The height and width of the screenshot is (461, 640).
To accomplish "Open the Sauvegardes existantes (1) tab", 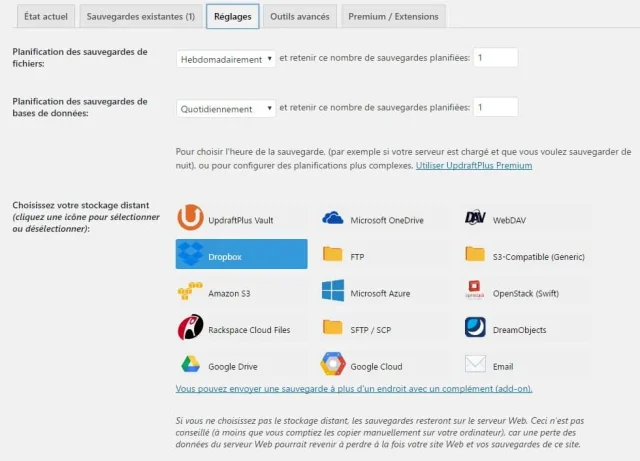I will click(x=141, y=17).
